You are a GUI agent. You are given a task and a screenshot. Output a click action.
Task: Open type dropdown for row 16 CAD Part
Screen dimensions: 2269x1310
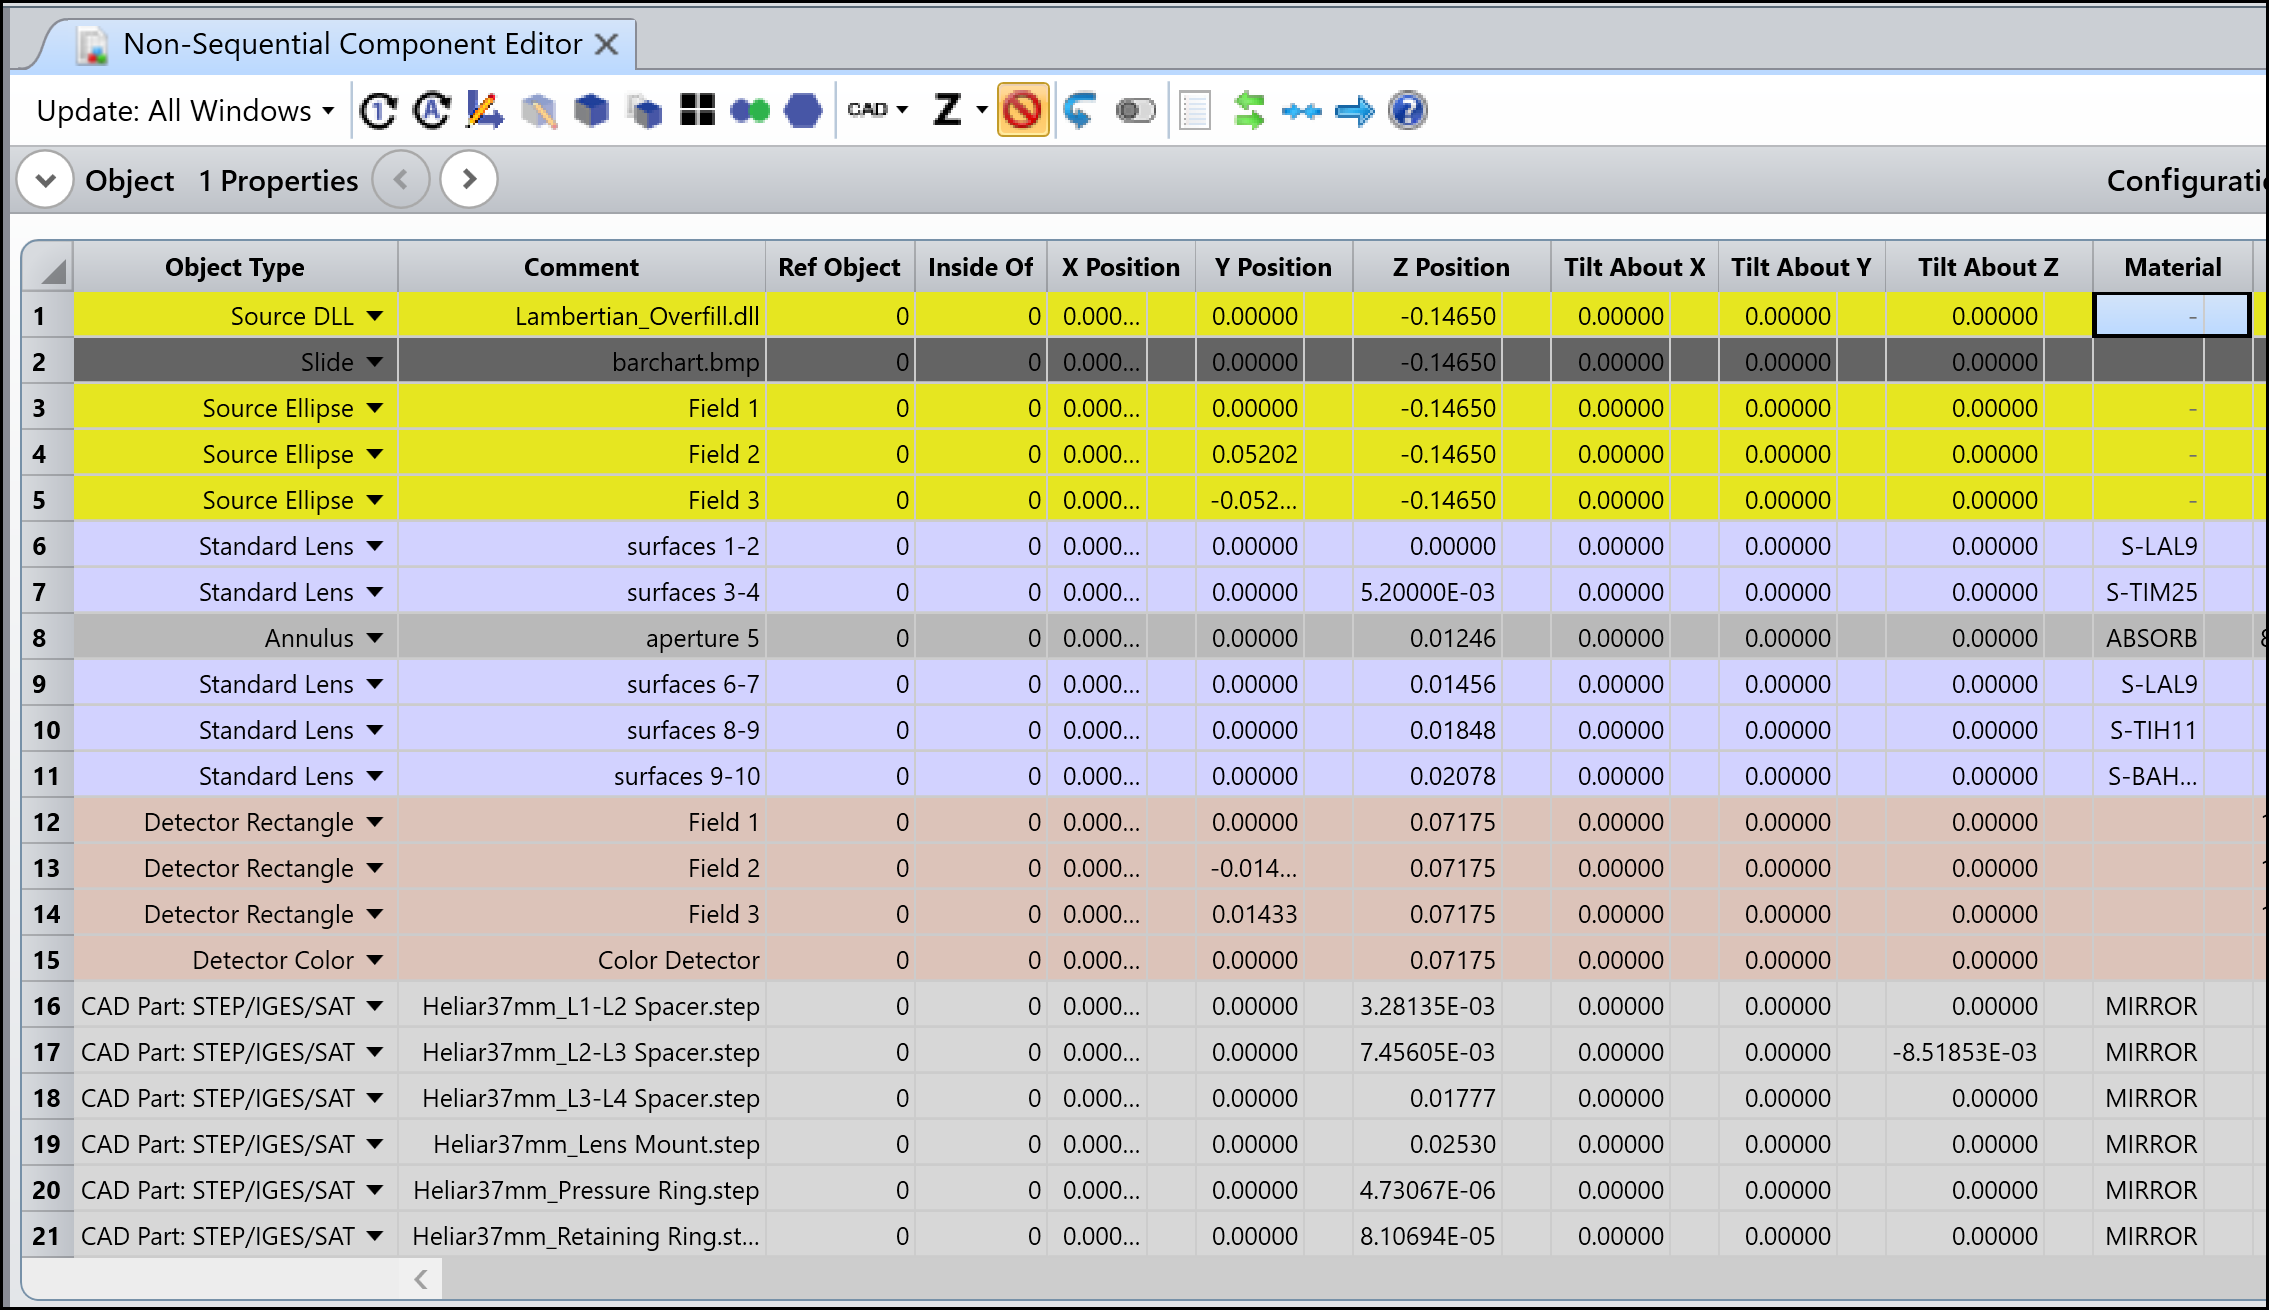(x=375, y=1006)
